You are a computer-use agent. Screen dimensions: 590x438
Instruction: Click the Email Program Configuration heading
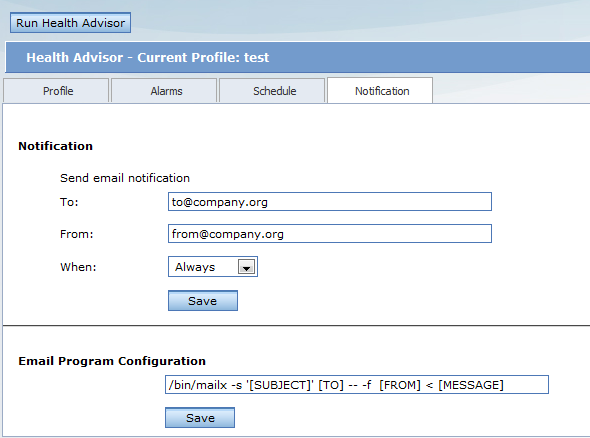[x=112, y=361]
